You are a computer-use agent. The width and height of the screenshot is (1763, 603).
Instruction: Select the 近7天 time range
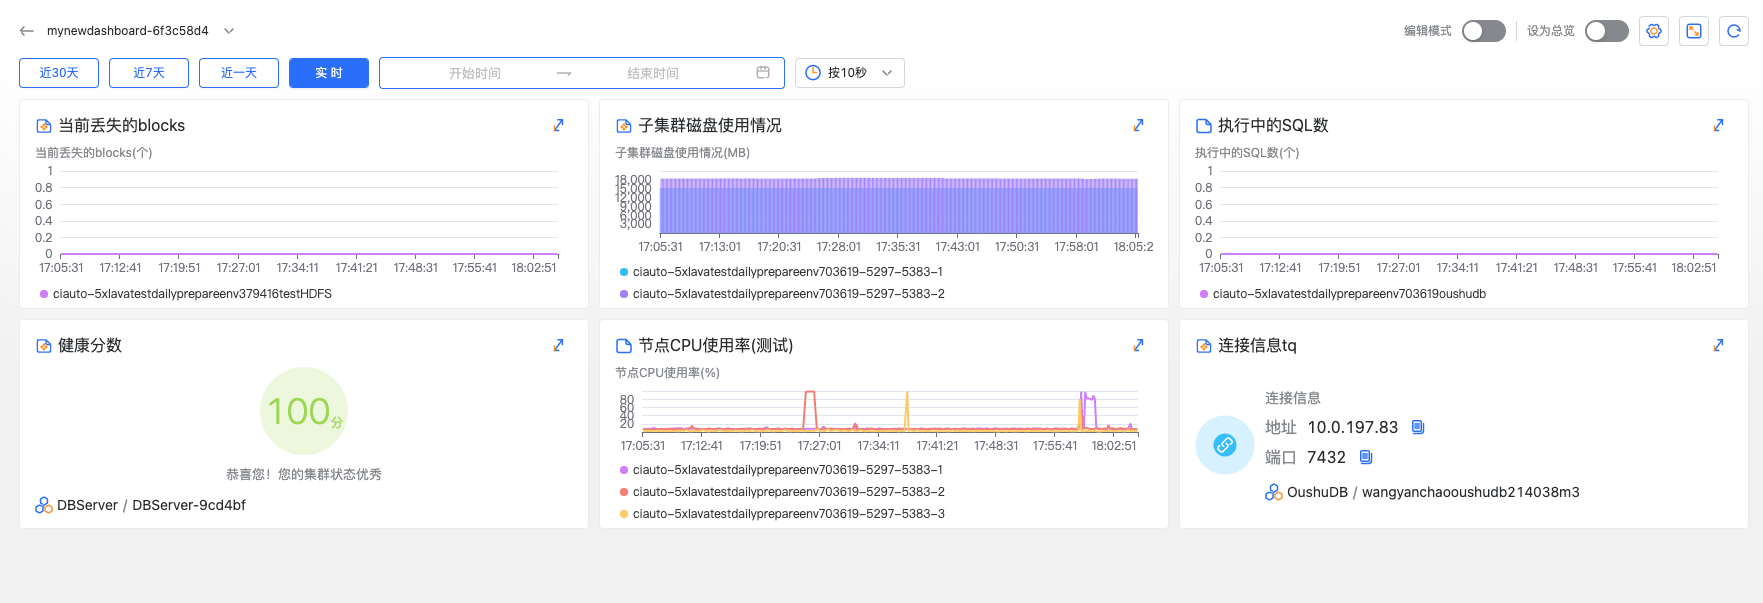(x=149, y=73)
